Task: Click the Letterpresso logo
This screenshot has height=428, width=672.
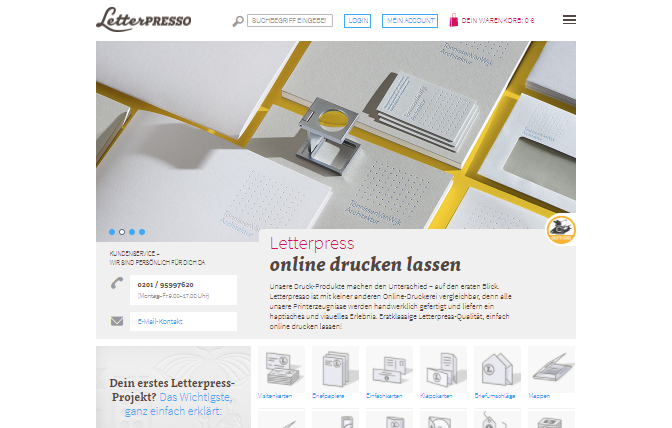Action: [x=144, y=18]
